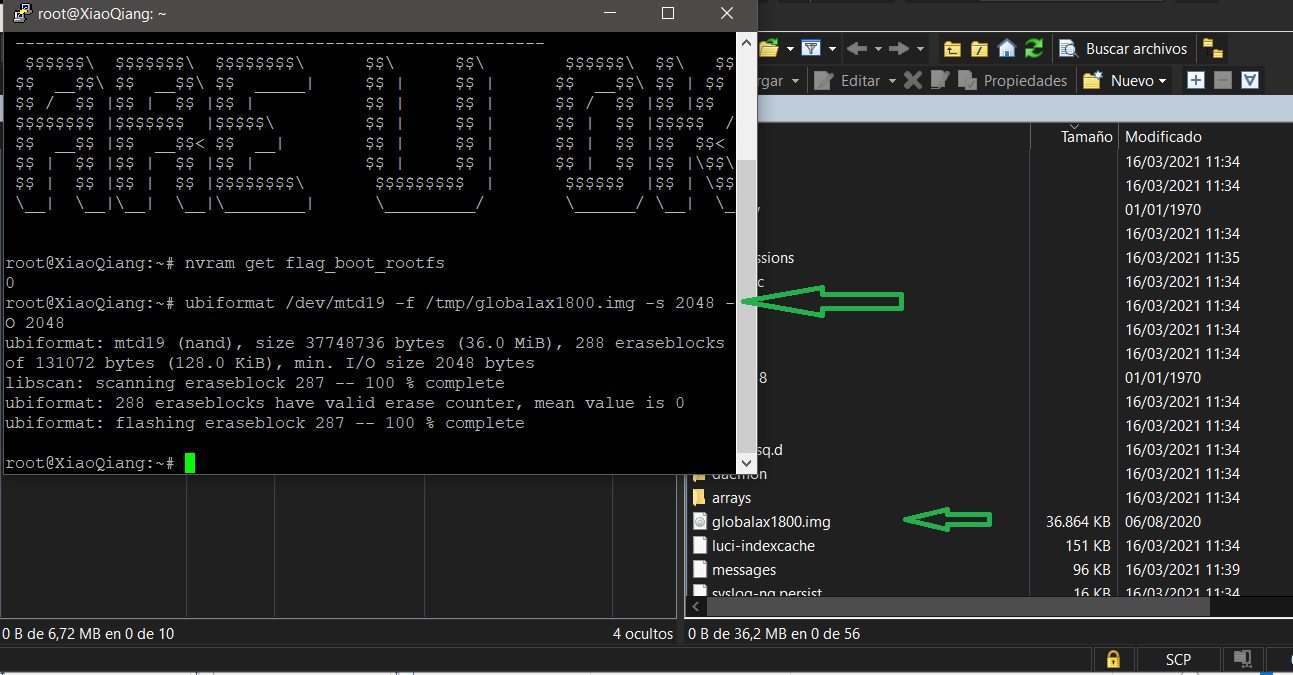
Task: Click the padlock encryption status icon
Action: point(1112,659)
